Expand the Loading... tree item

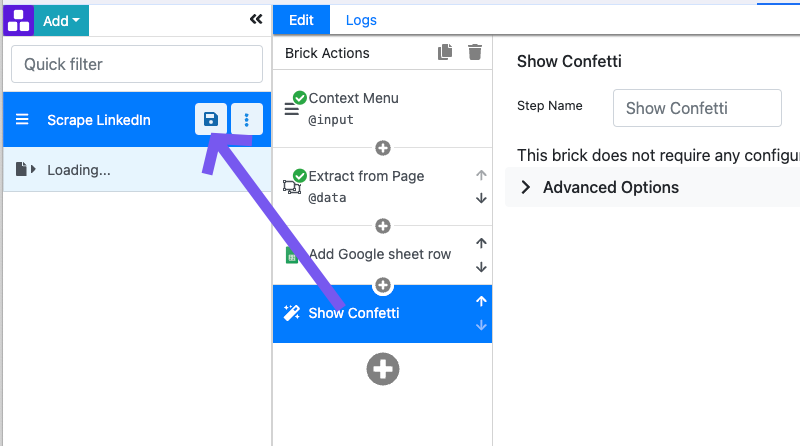click(x=32, y=170)
